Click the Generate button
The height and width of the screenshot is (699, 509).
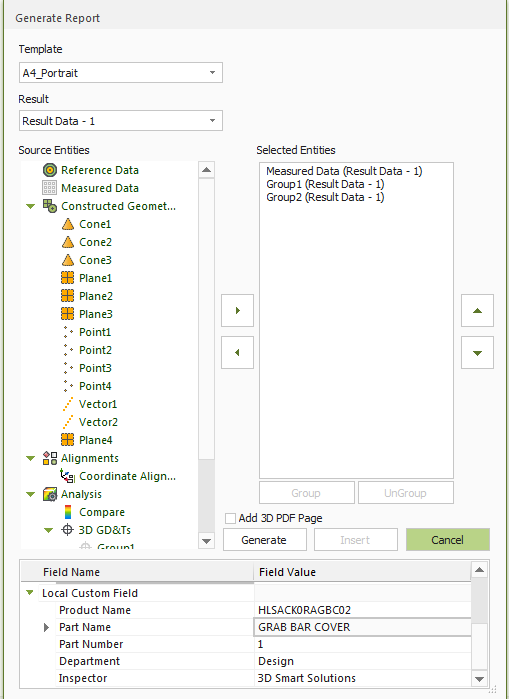click(265, 540)
